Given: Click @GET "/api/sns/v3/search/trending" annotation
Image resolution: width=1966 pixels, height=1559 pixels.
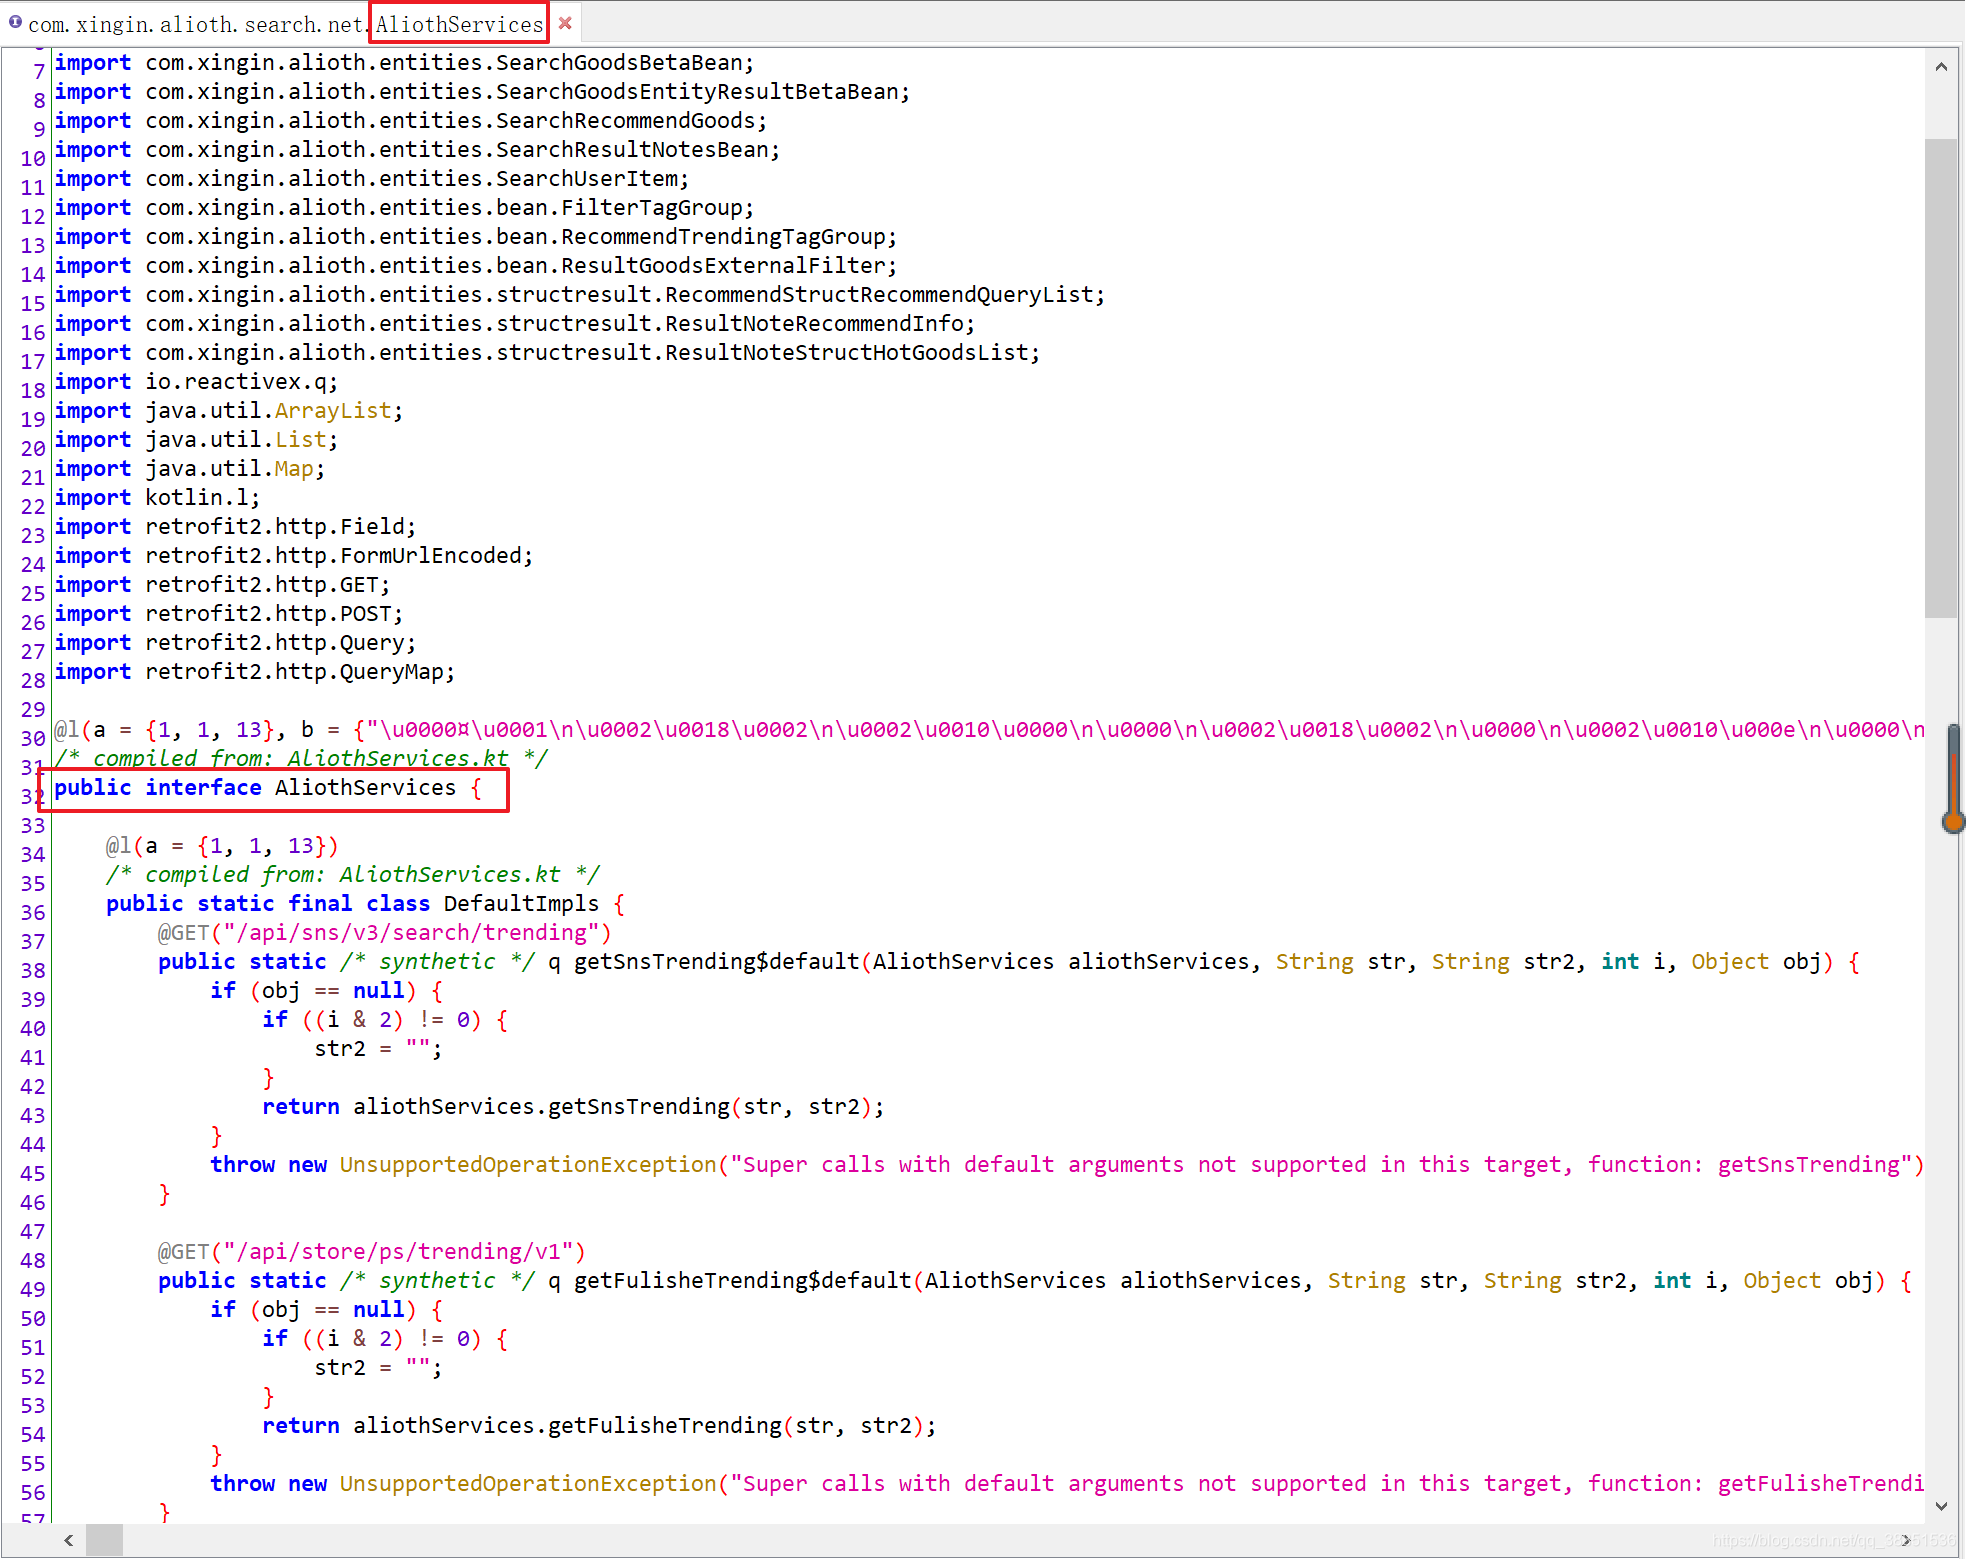Looking at the screenshot, I should pyautogui.click(x=385, y=933).
